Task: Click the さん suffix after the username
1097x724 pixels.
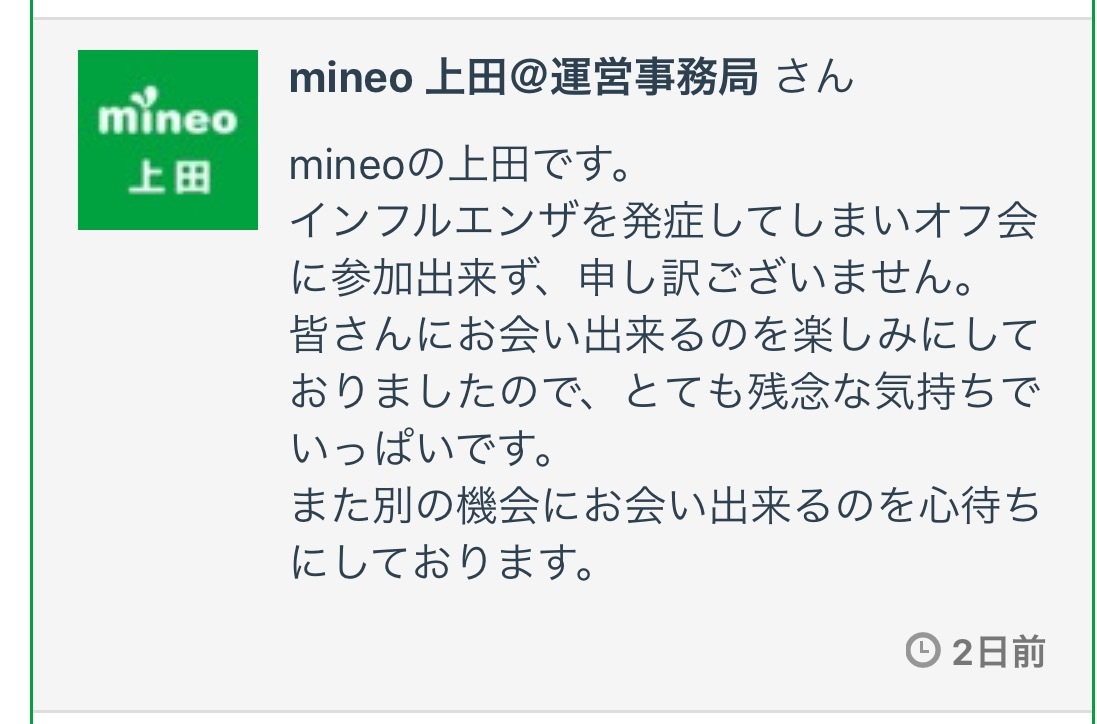Action: coord(815,78)
